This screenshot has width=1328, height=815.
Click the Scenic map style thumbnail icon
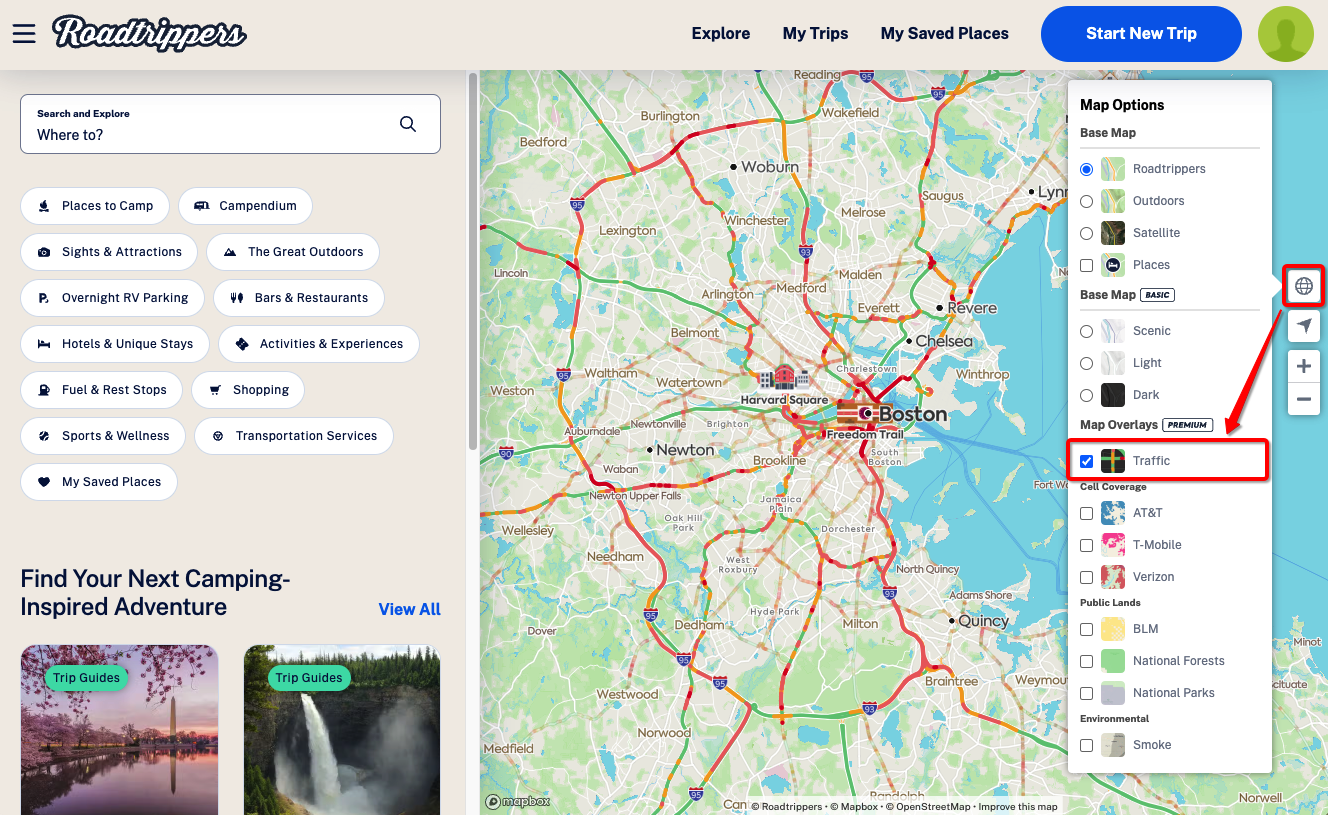[1113, 331]
